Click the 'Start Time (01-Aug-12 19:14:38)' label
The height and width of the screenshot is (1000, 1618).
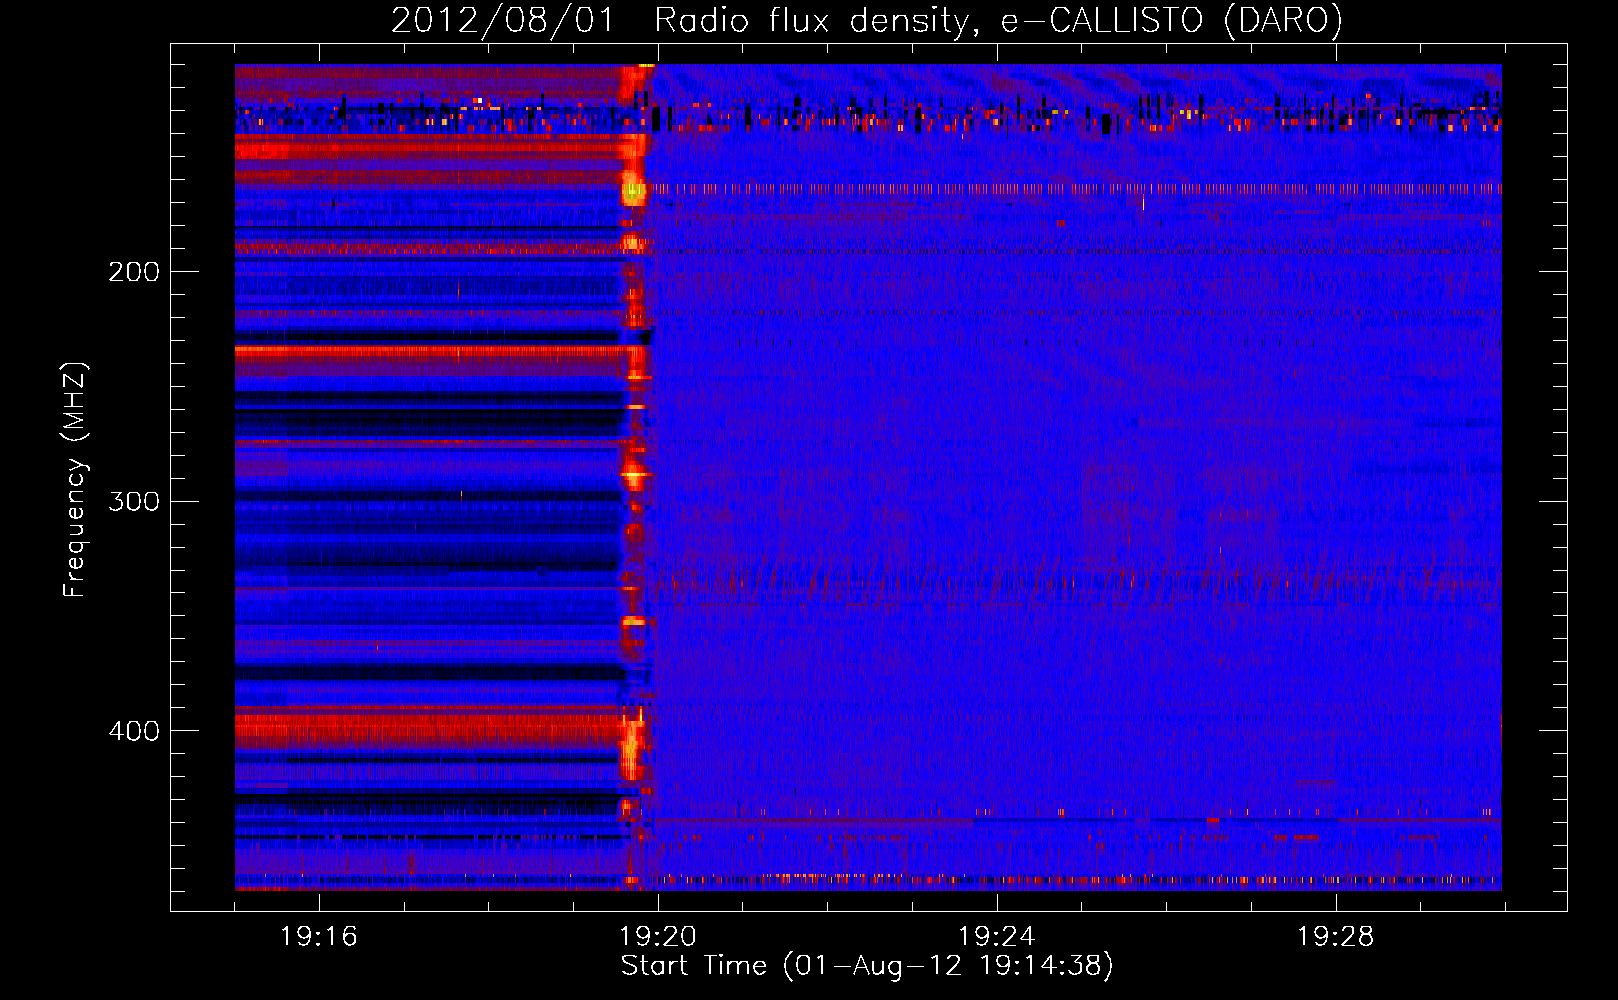(867, 966)
